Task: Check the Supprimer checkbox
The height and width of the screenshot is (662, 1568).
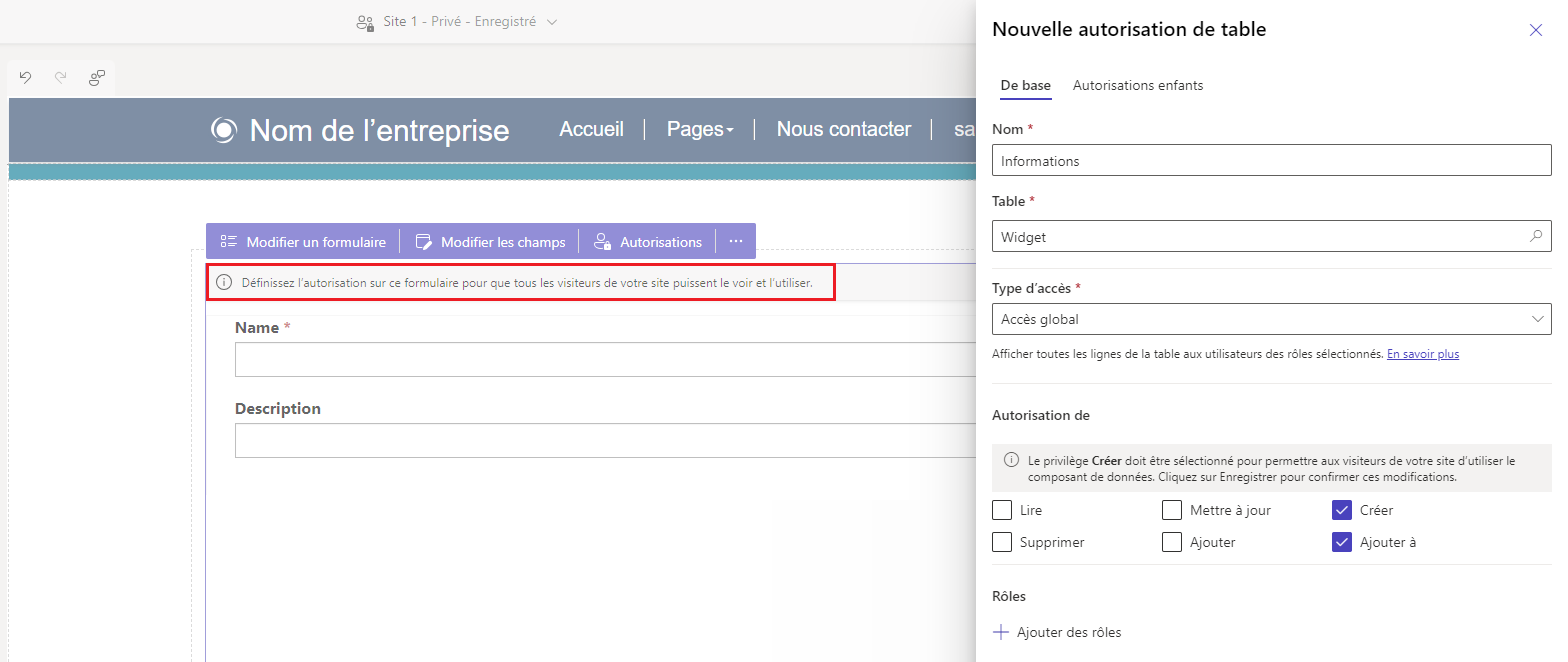Action: point(1002,542)
